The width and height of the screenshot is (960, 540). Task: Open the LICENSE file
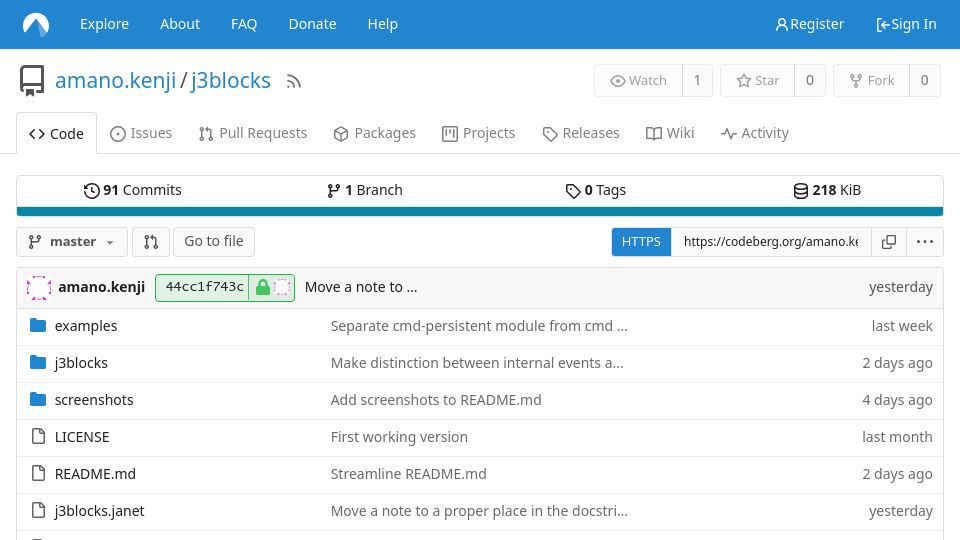82,437
